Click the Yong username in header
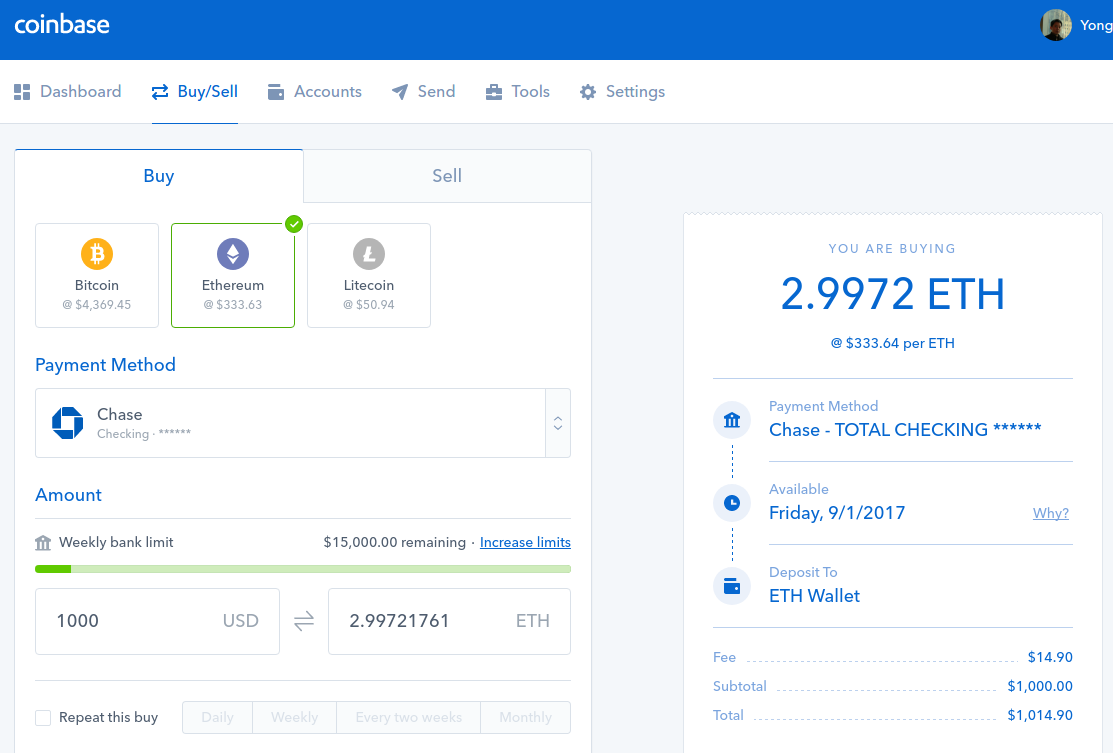Viewport: 1113px width, 753px height. 1096,26
